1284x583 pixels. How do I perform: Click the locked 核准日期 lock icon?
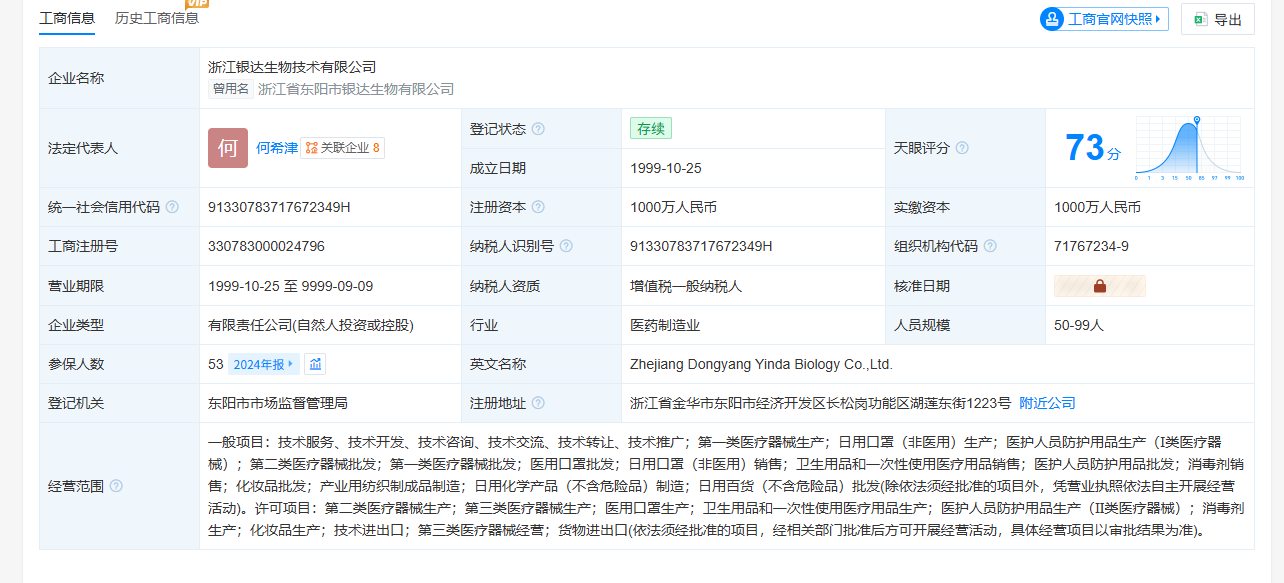click(1100, 286)
